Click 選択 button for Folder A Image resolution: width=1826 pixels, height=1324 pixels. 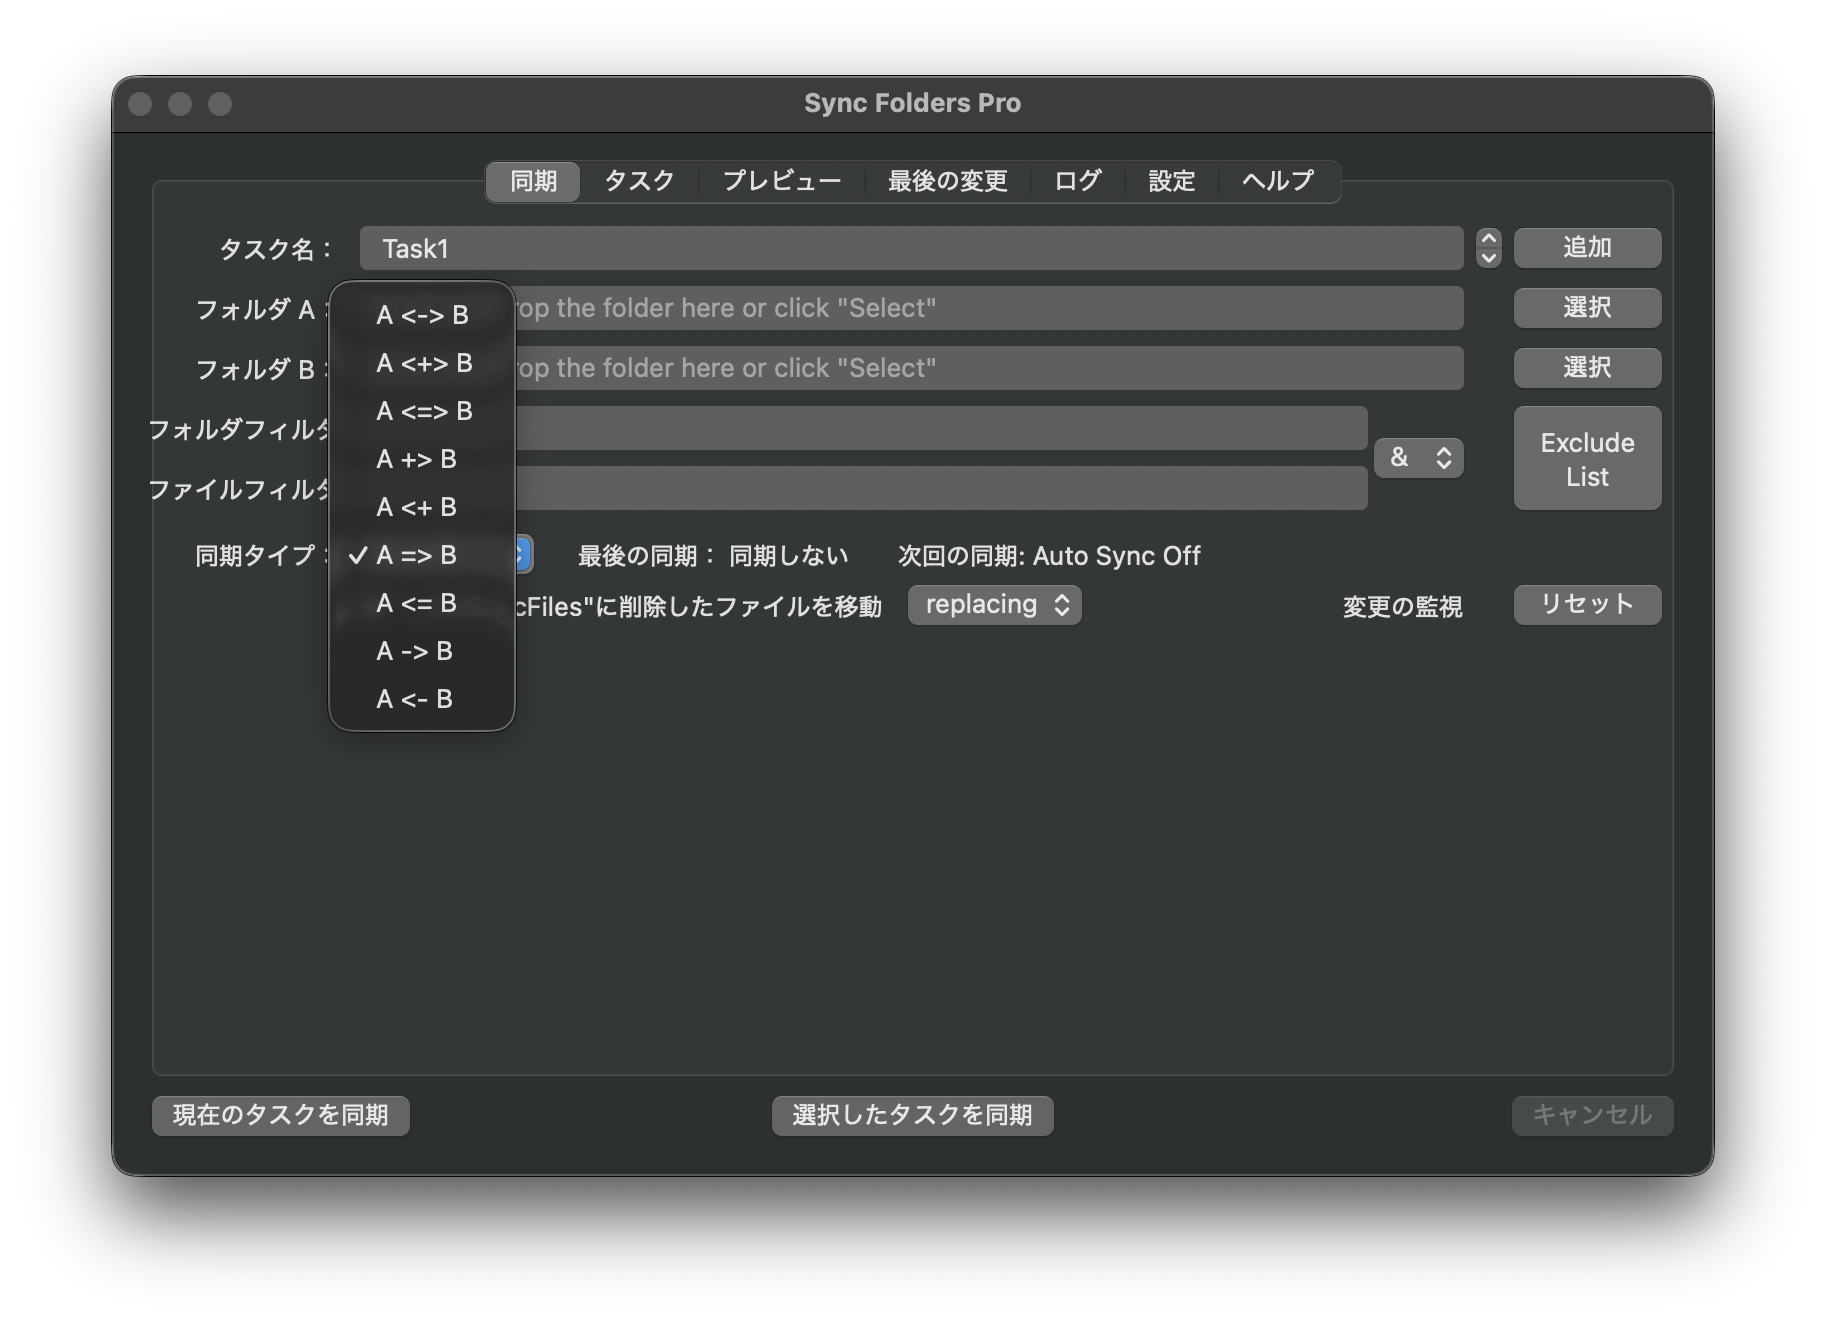click(x=1587, y=308)
